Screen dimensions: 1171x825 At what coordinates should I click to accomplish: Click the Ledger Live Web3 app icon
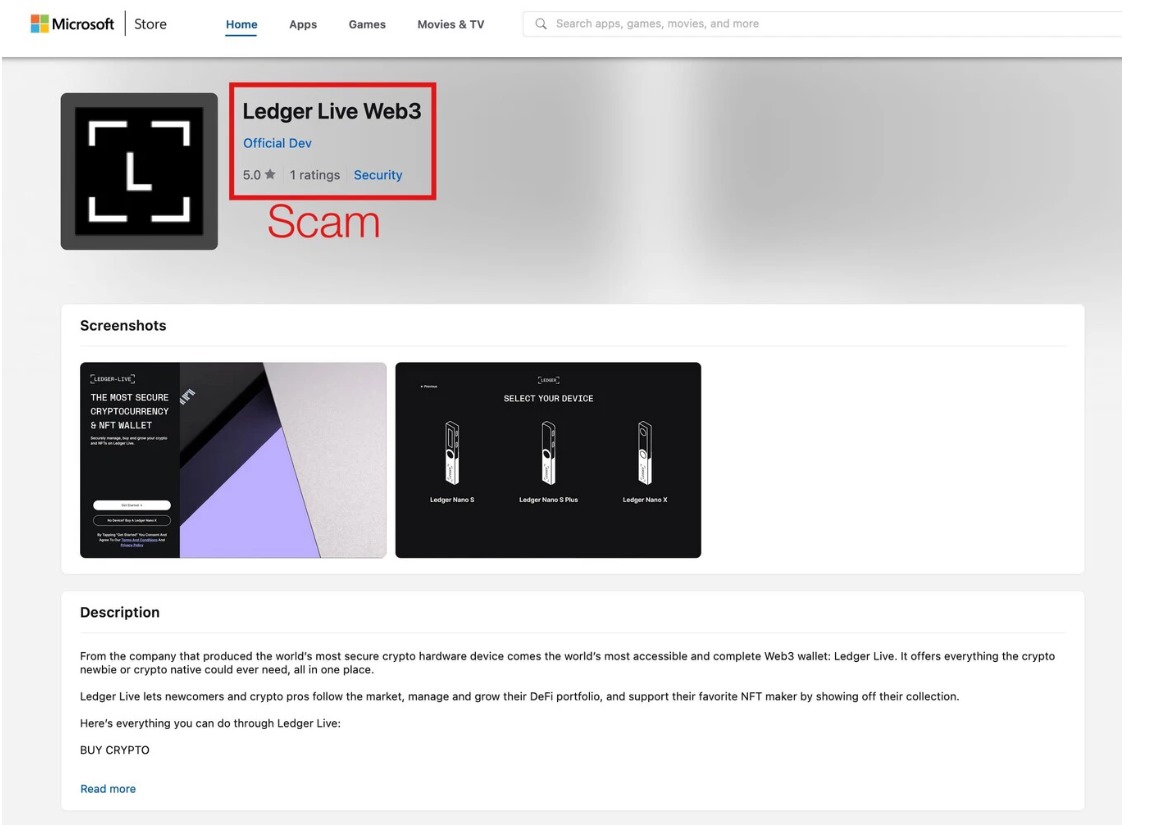[139, 171]
